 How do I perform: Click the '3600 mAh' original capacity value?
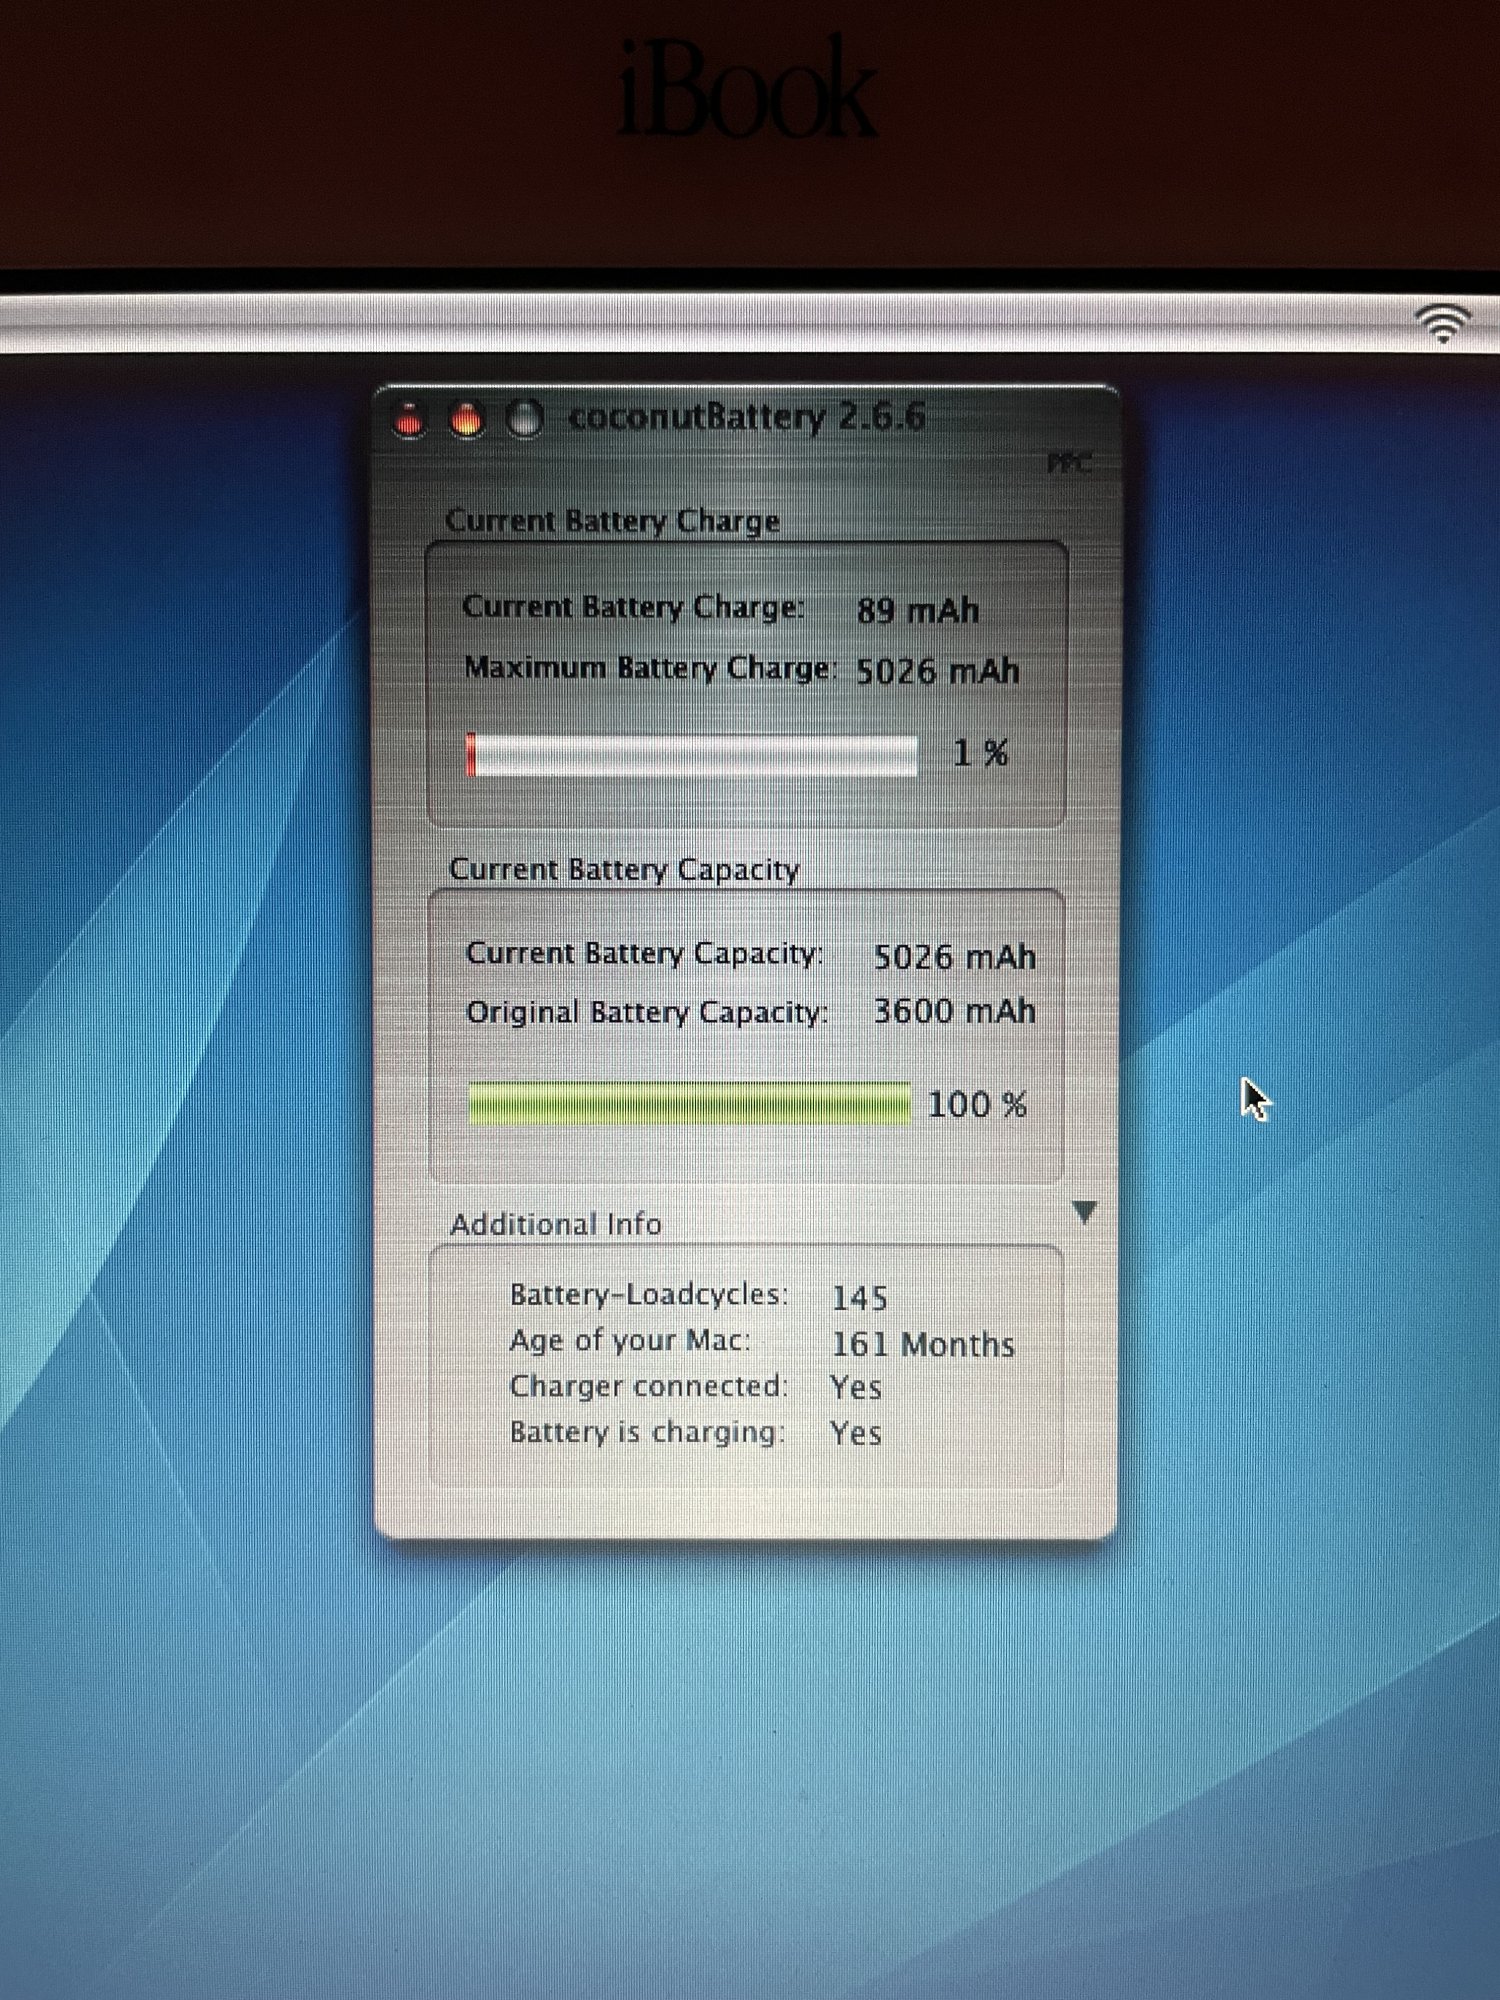(954, 1011)
